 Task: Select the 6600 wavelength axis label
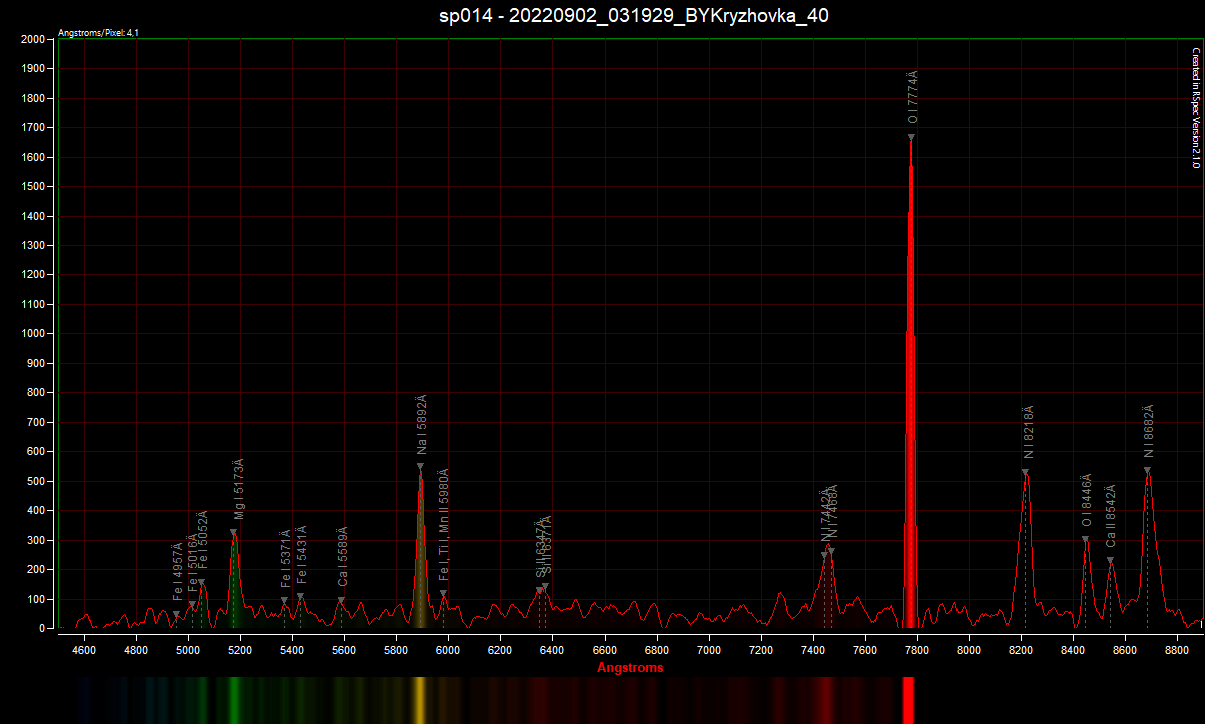tap(605, 650)
